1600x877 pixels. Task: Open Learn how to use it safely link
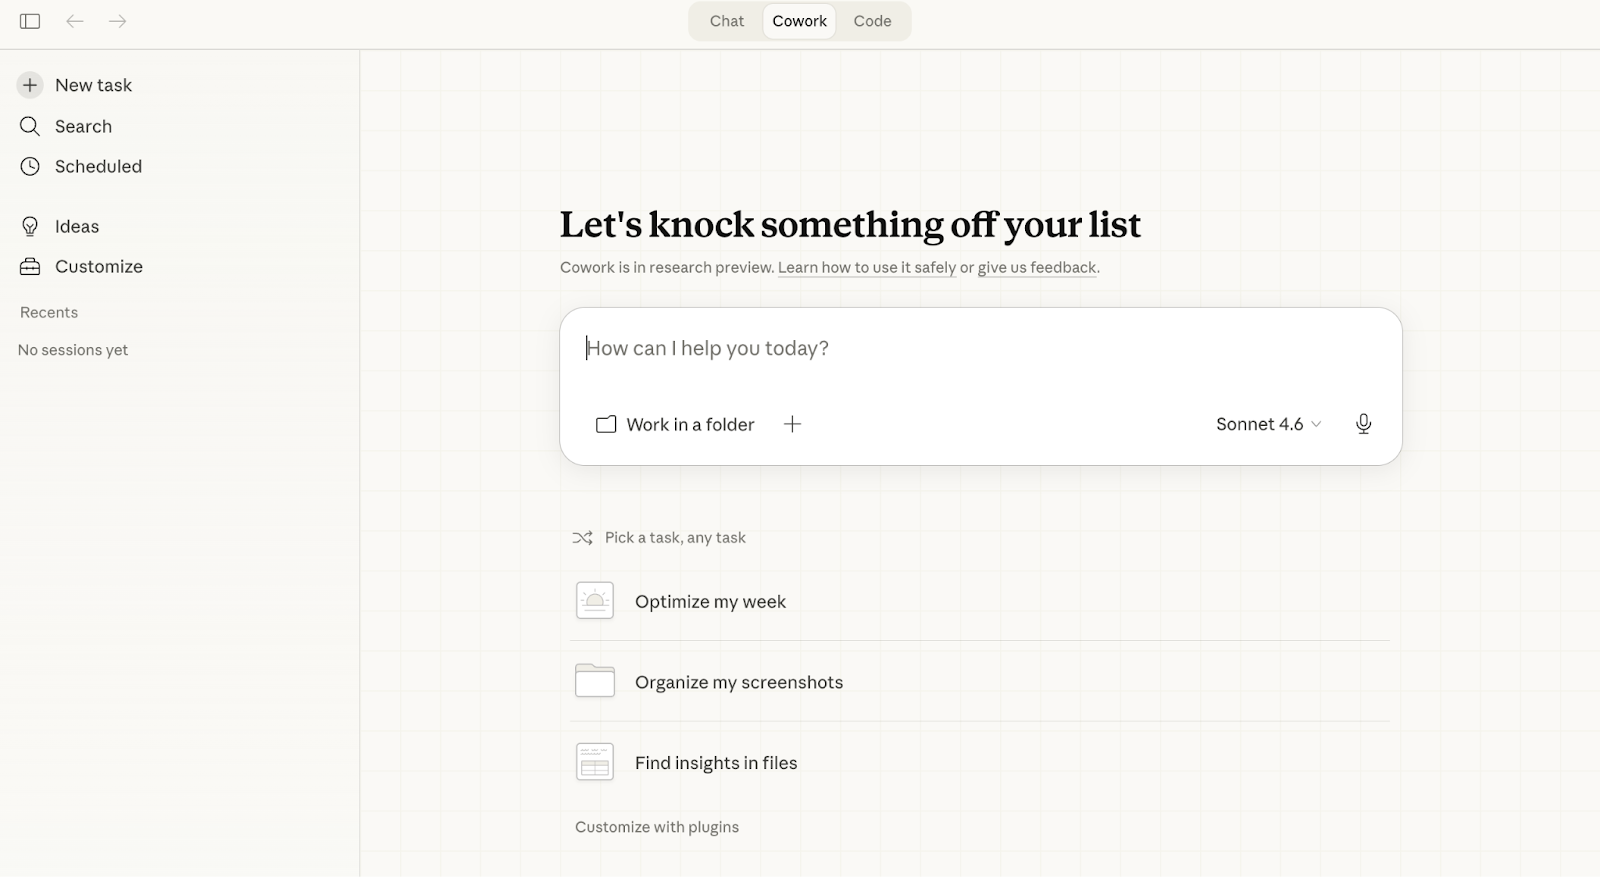coord(866,267)
